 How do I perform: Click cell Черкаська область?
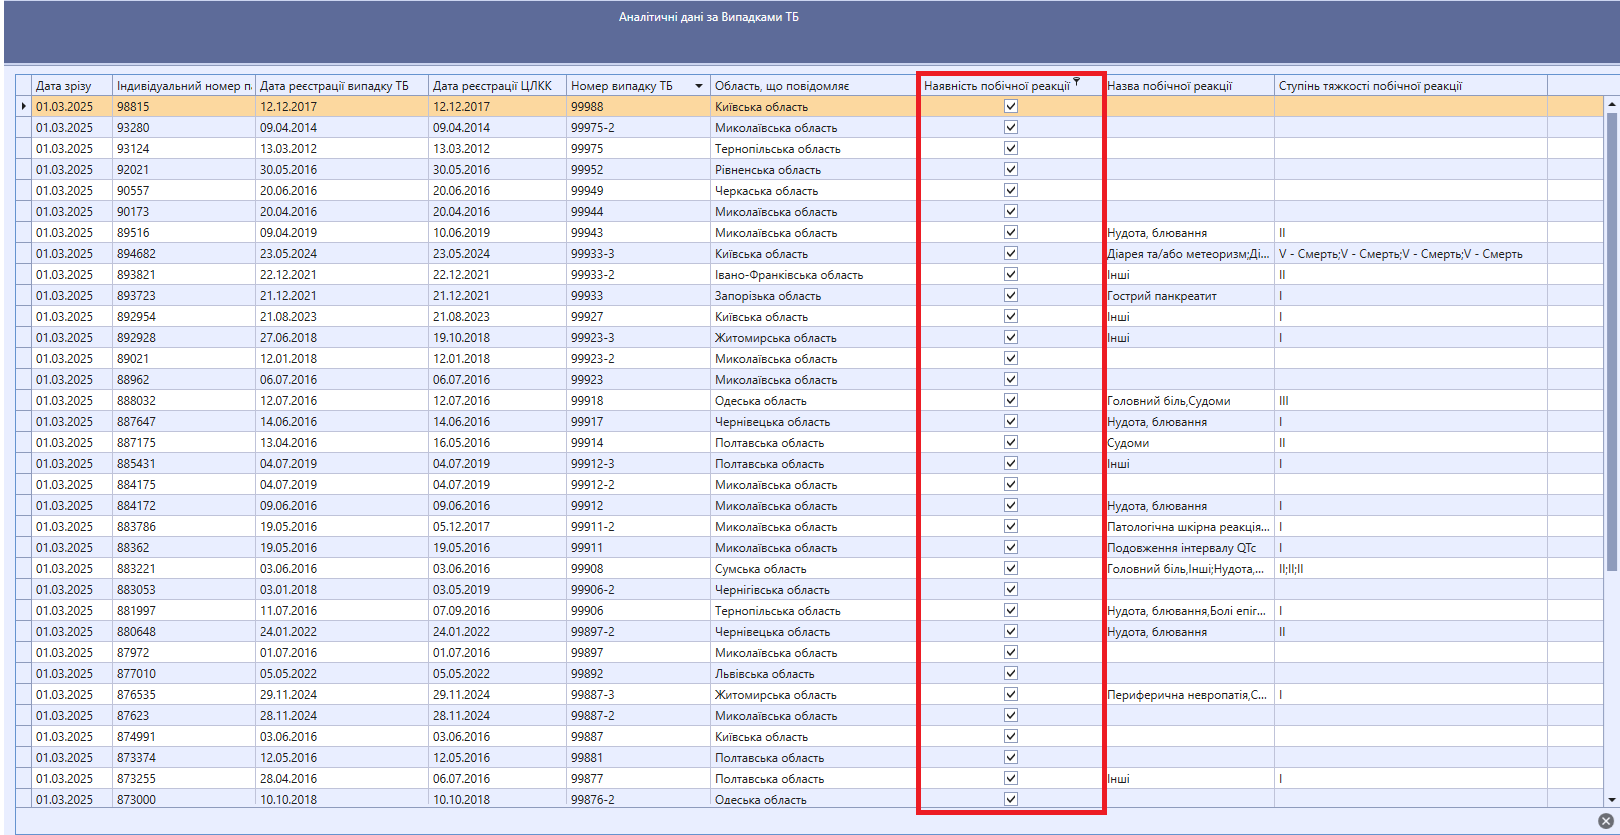pyautogui.click(x=815, y=191)
